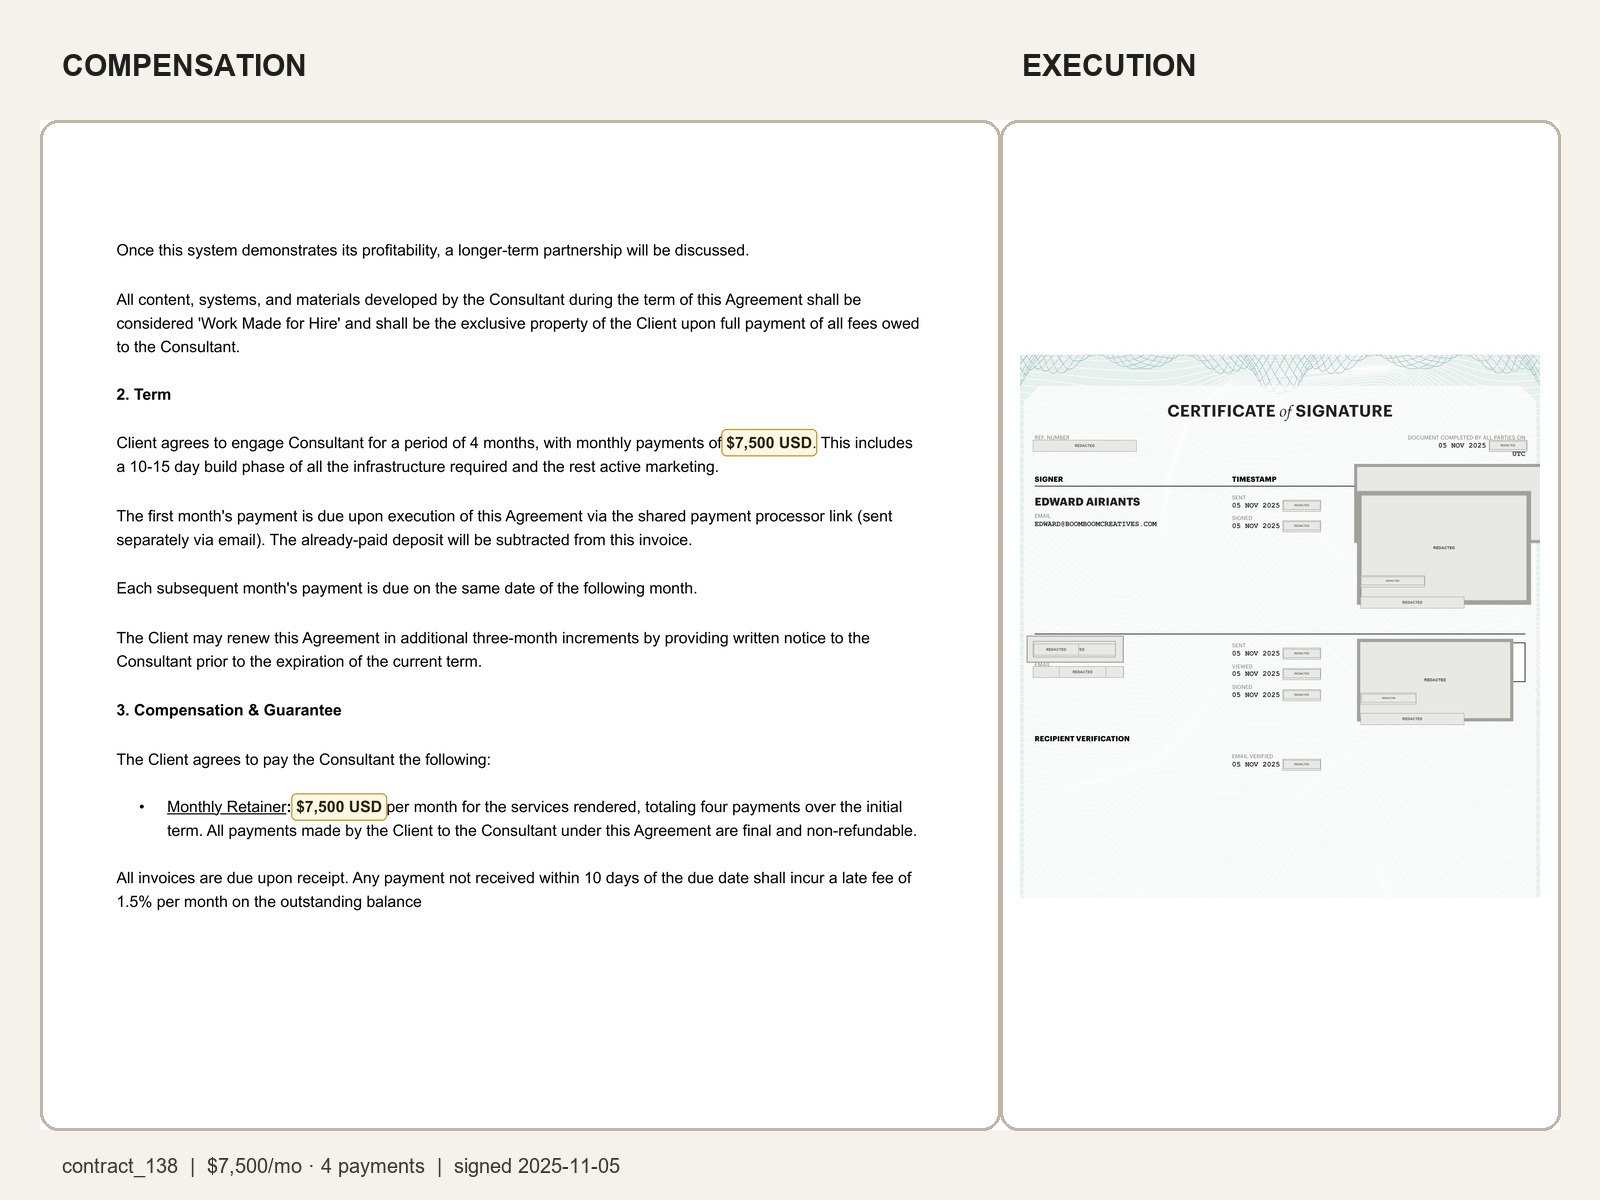The height and width of the screenshot is (1200, 1600).
Task: Click "The Client agrees to pay the Consultant" line
Action: click(x=304, y=760)
